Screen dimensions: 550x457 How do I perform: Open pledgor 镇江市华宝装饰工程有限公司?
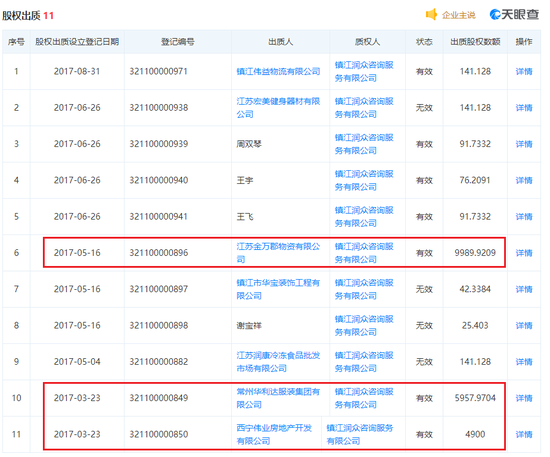(x=278, y=289)
